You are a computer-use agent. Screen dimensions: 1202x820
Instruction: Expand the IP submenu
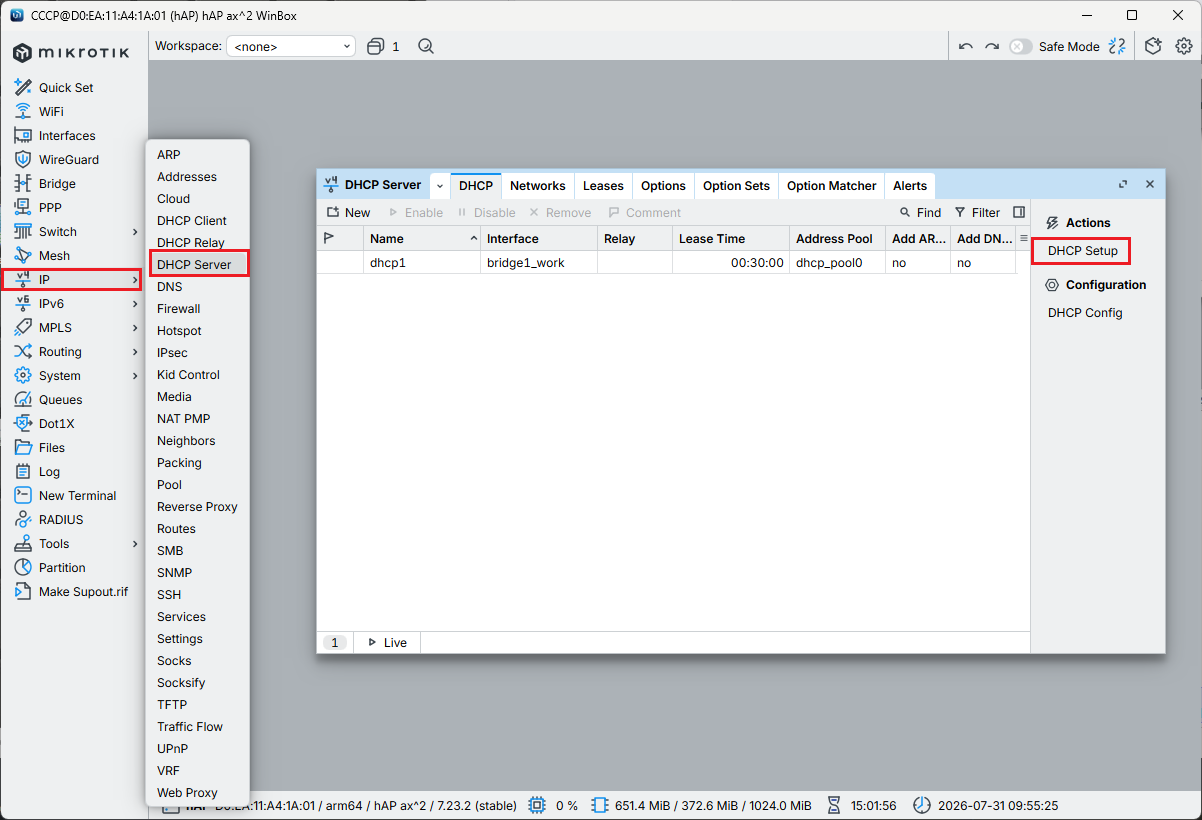pyautogui.click(x=135, y=280)
